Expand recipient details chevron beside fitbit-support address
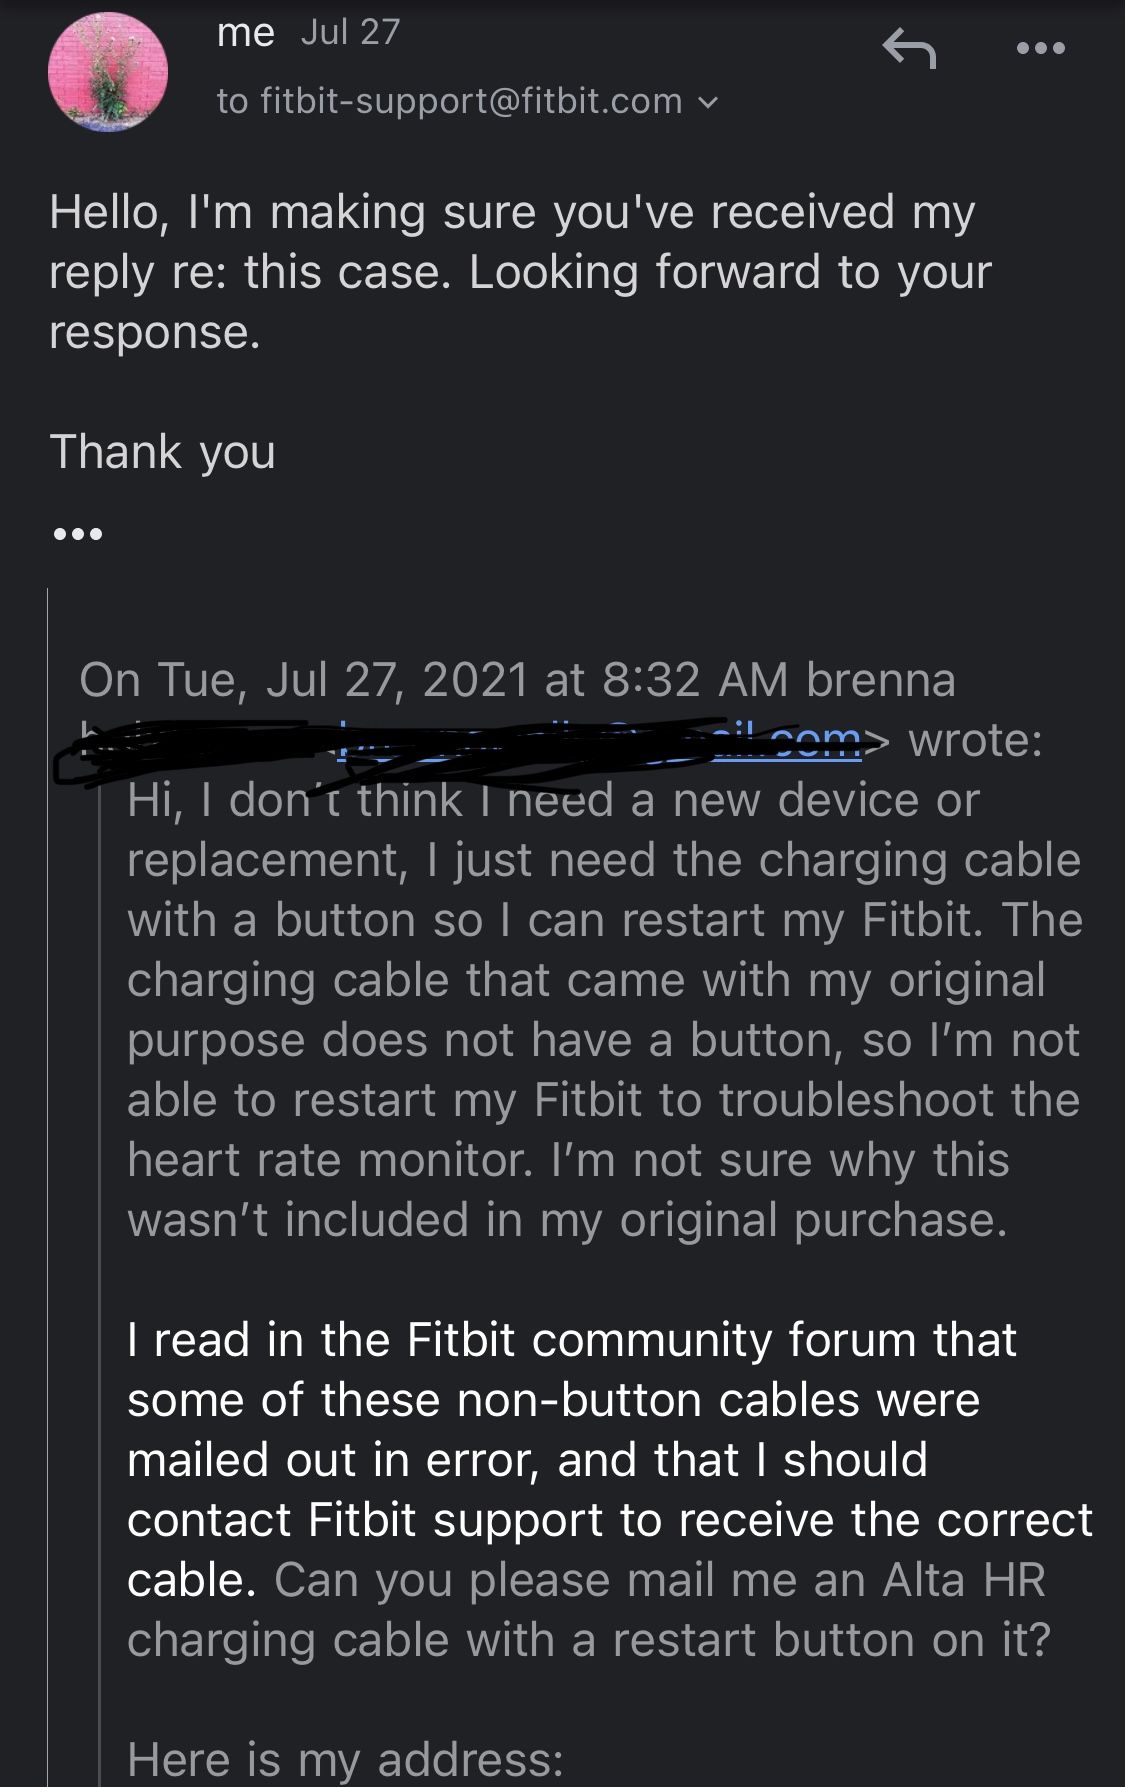1125x1787 pixels. [x=707, y=101]
